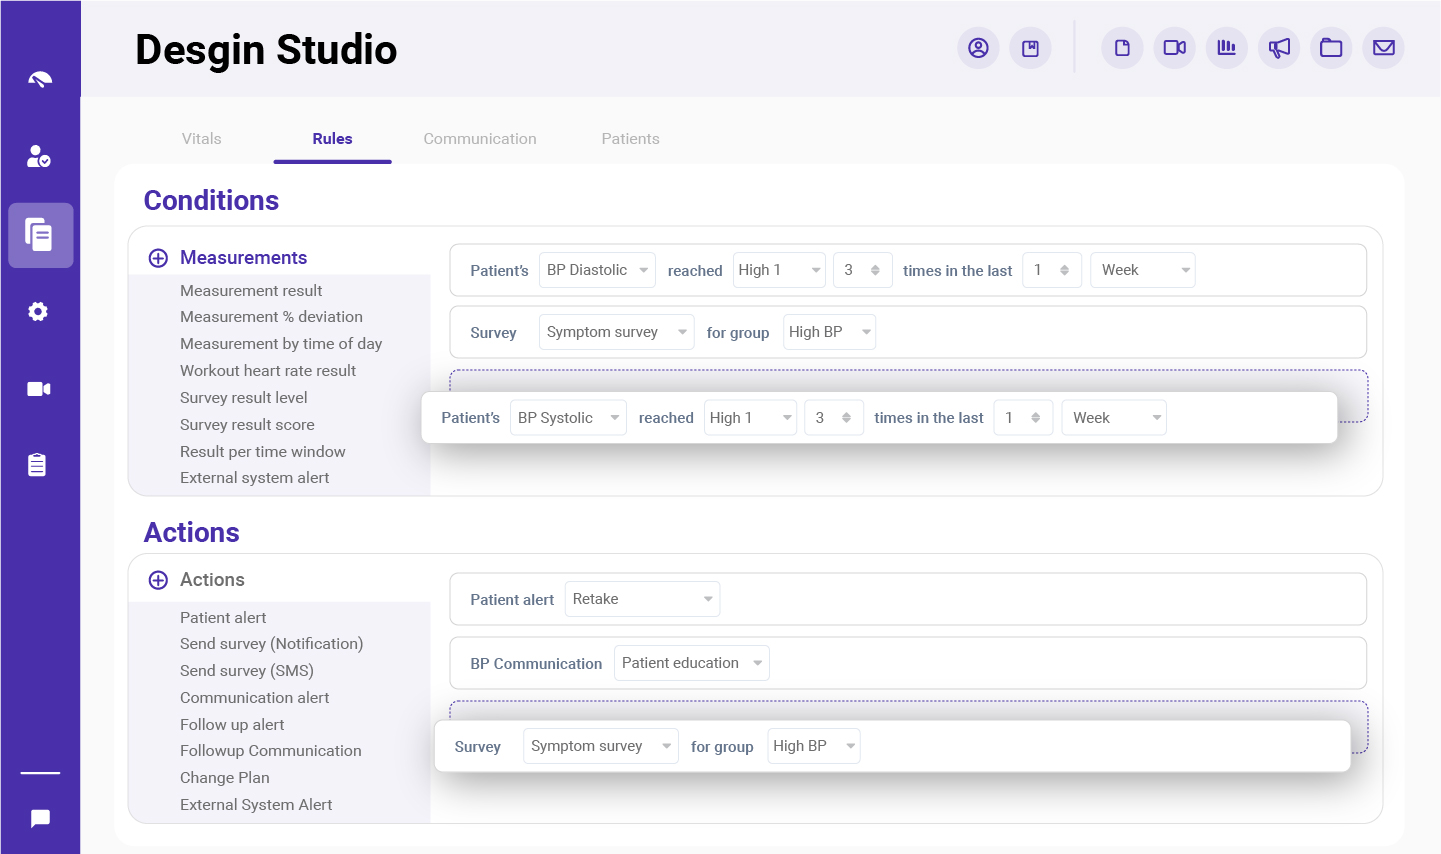Image resolution: width=1441 pixels, height=854 pixels.
Task: Open the BP Diastolic dropdown
Action: (x=597, y=270)
